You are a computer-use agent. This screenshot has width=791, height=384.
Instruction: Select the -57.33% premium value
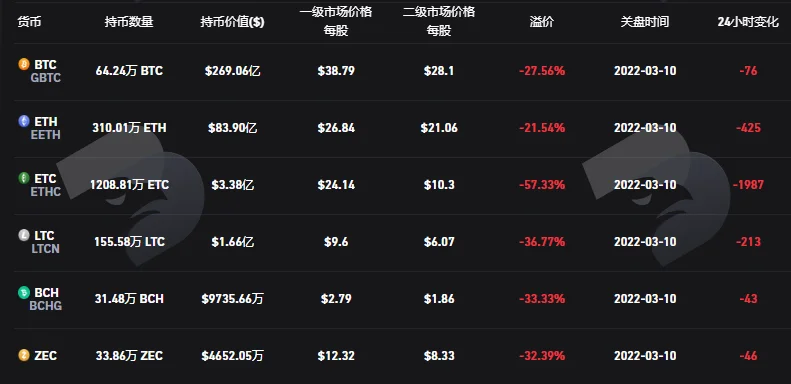(542, 185)
